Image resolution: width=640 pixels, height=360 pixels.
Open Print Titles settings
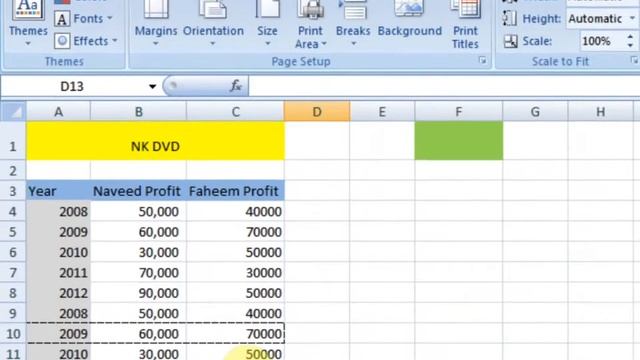(465, 25)
